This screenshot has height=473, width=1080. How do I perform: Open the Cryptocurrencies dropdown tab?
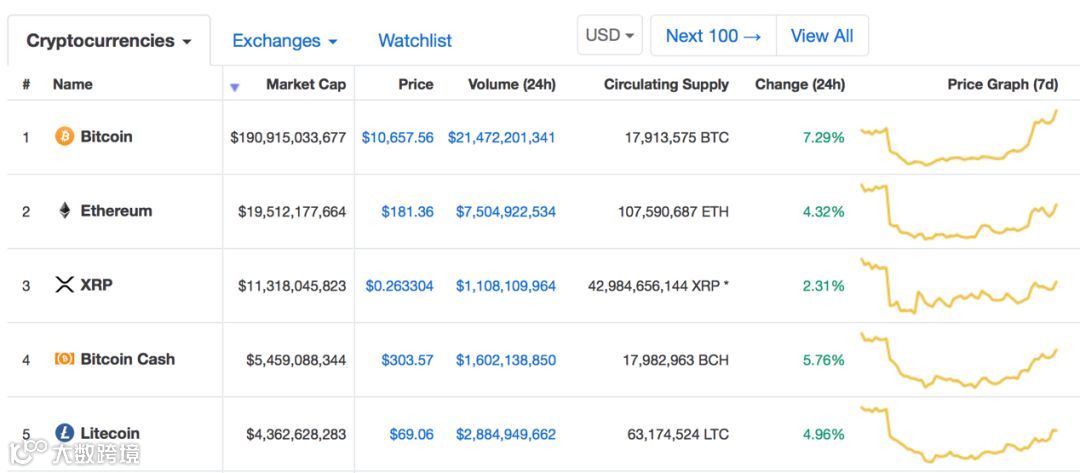[x=109, y=41]
